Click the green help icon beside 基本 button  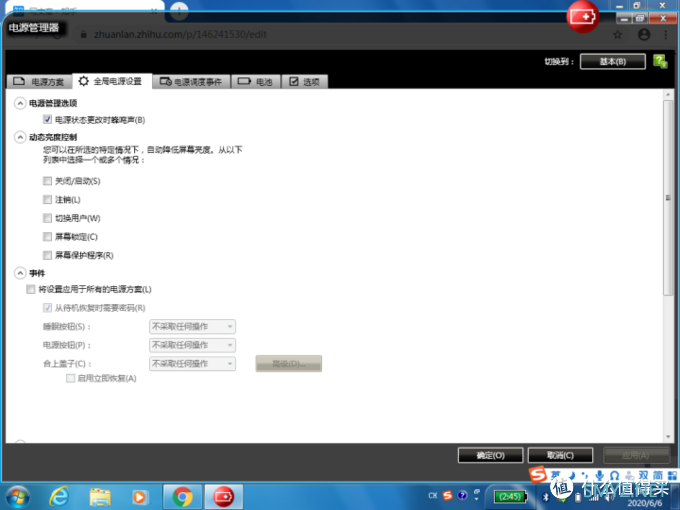pos(660,61)
